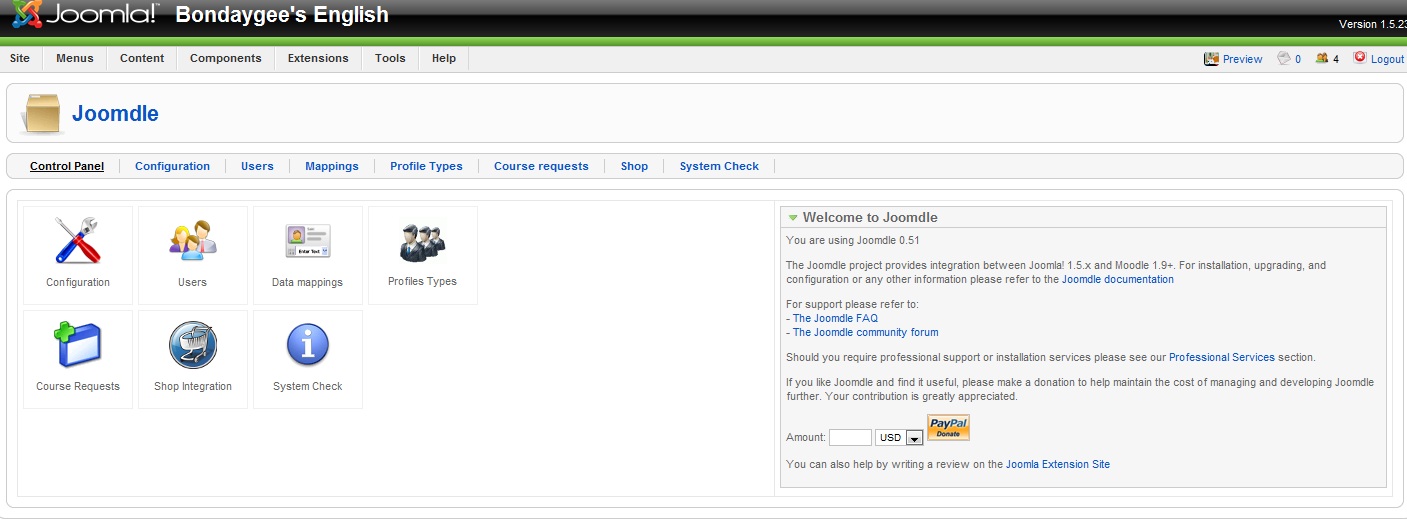Select the Profiles Types icon
Viewport: 1407px width, 526px height.
coord(422,241)
